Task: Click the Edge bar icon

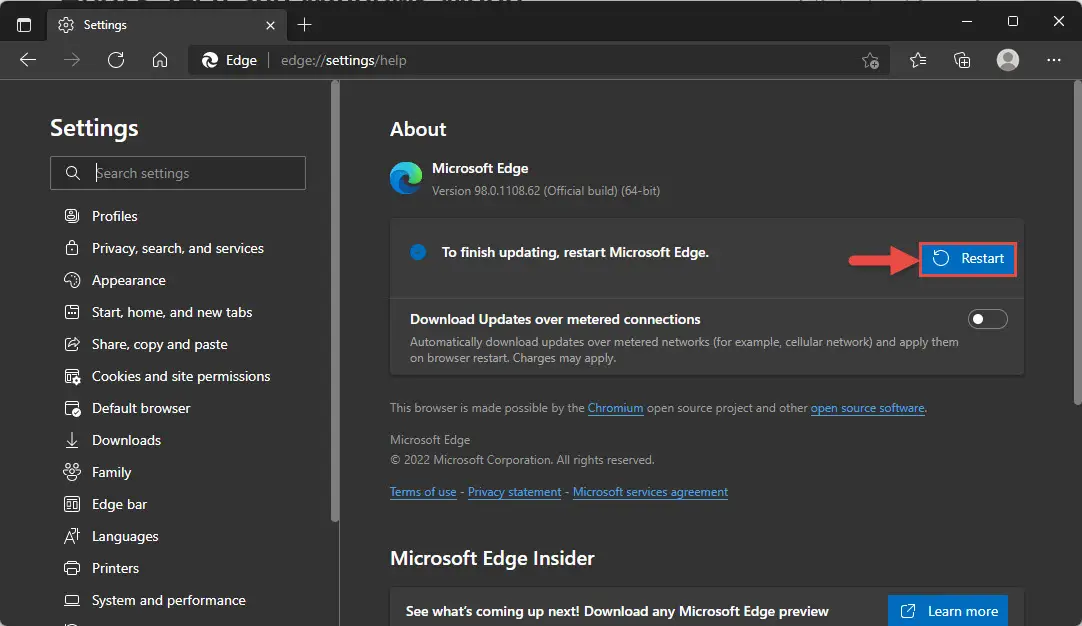Action: 72,505
